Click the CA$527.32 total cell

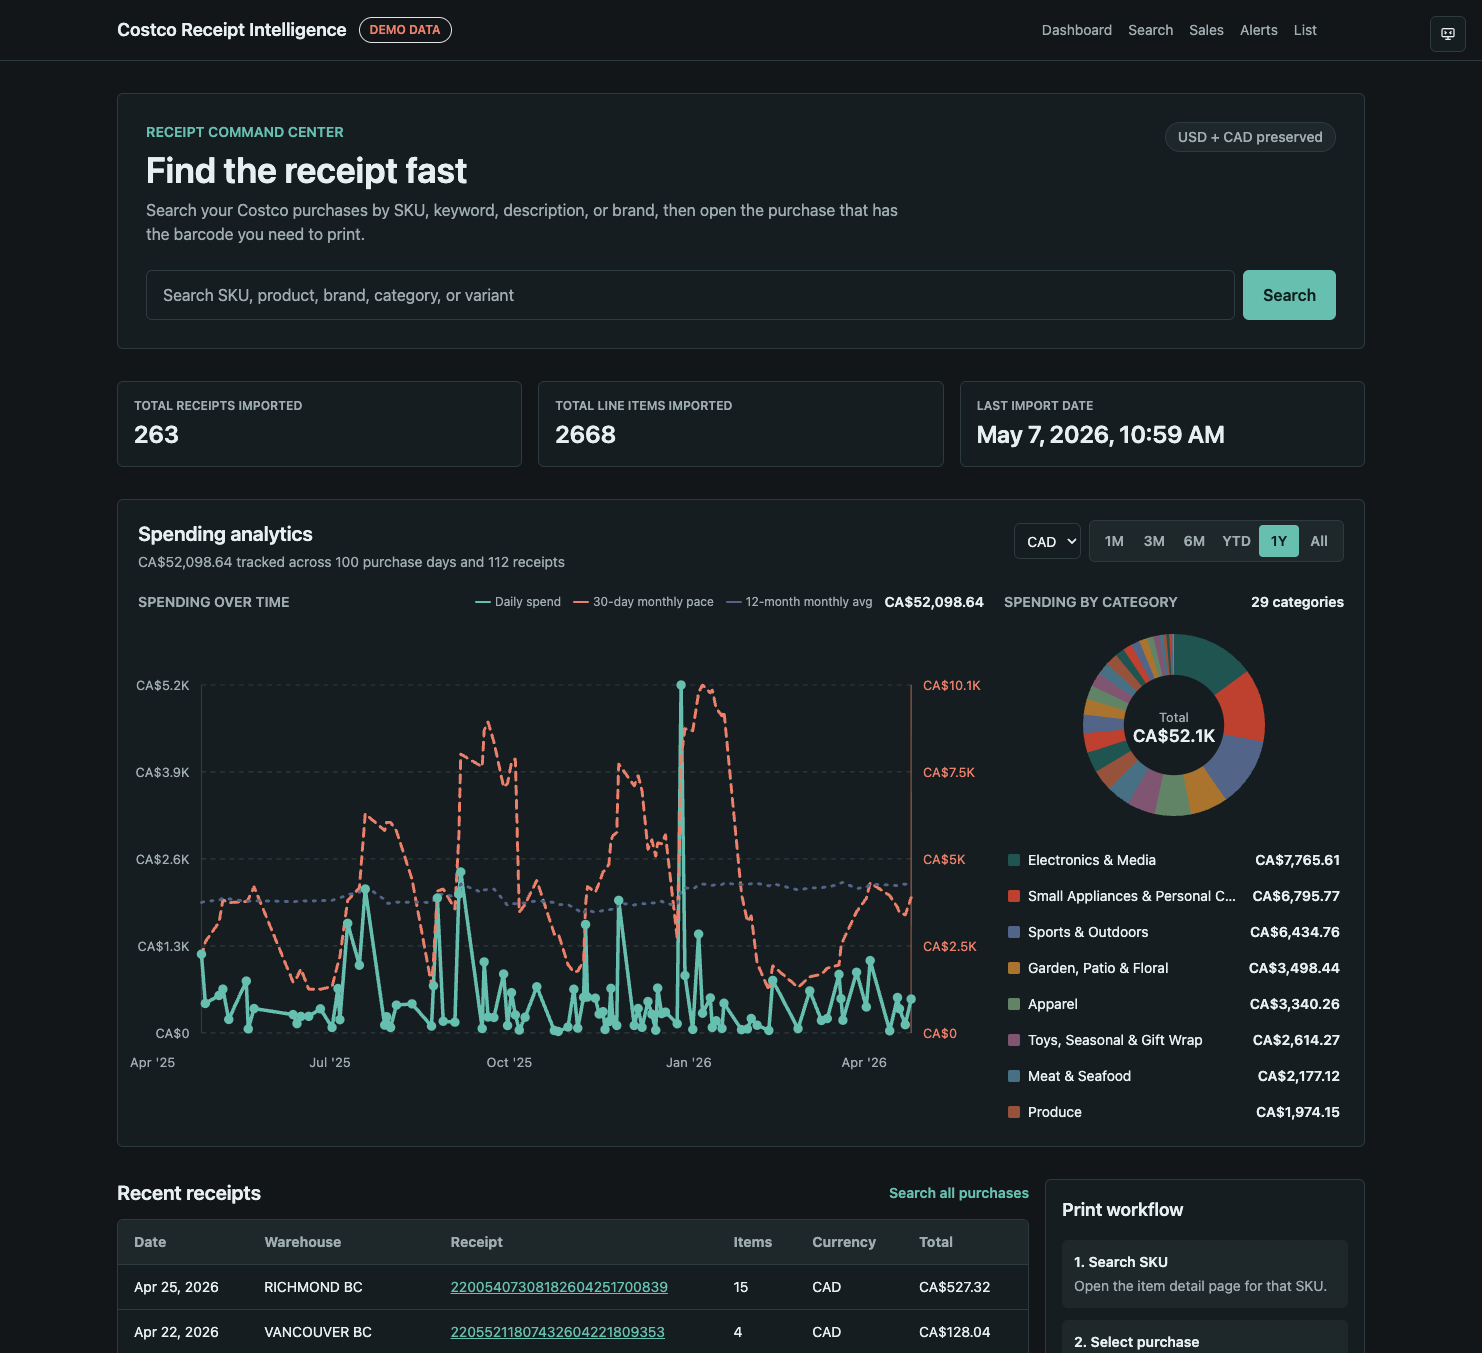(x=954, y=1287)
